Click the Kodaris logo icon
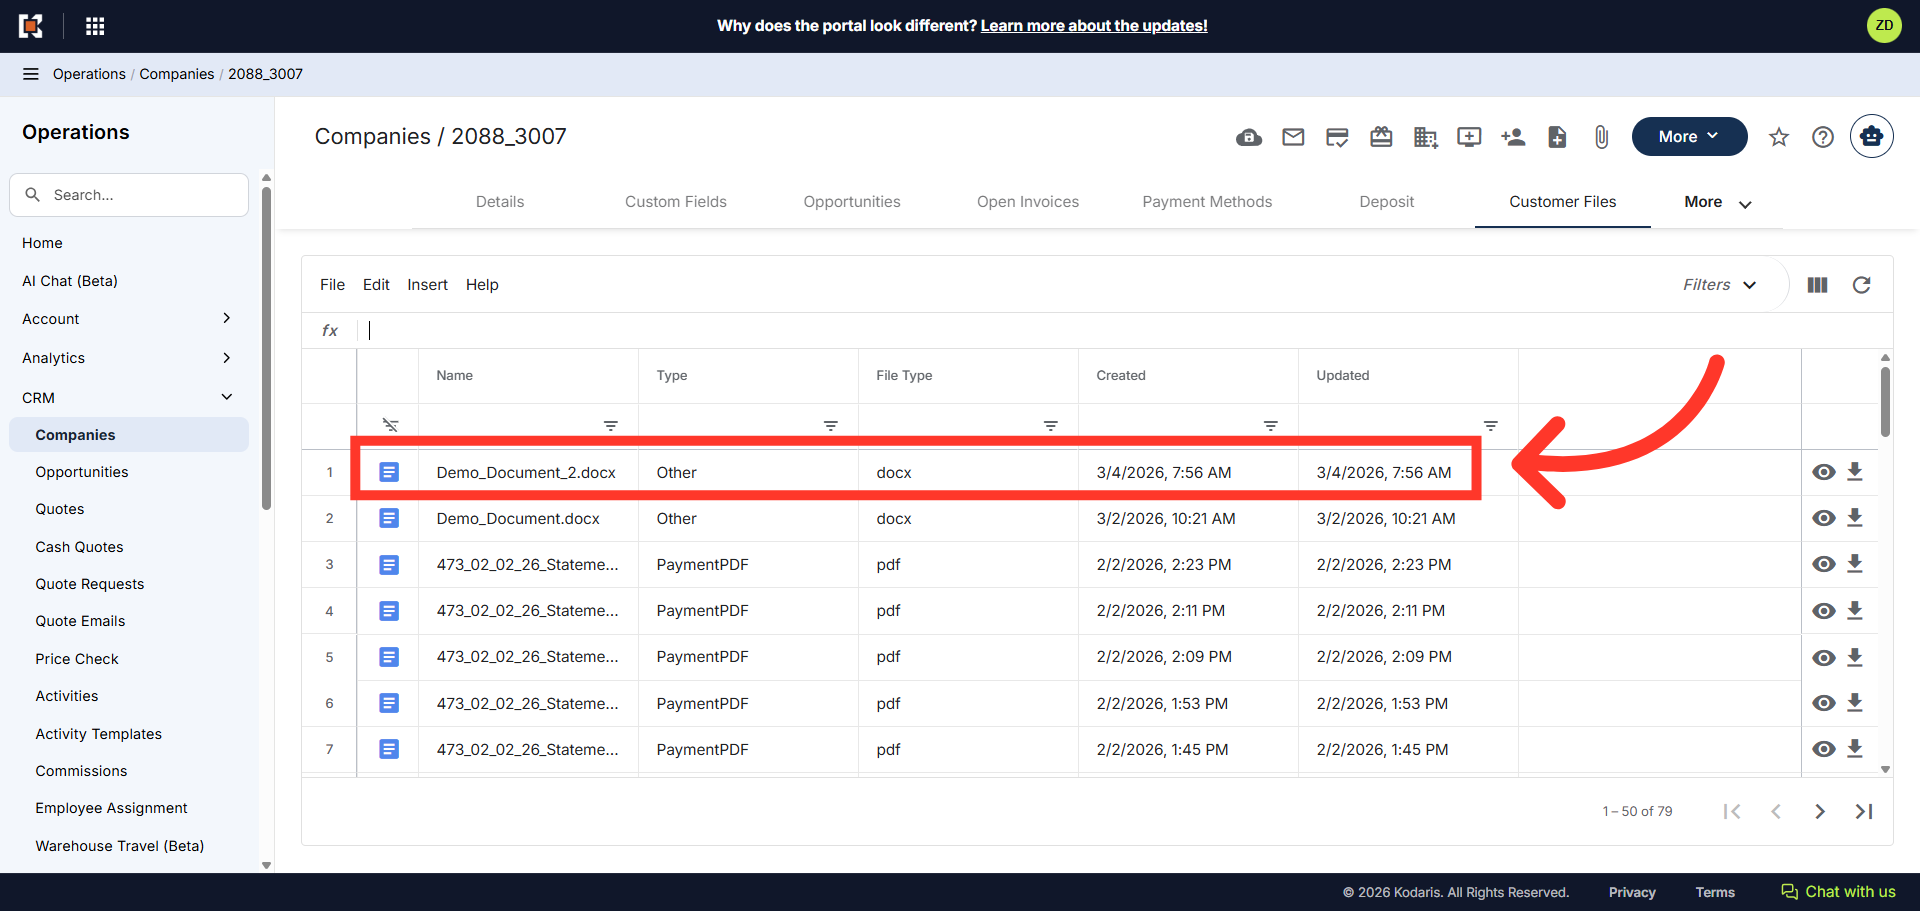The height and width of the screenshot is (911, 1920). point(31,26)
